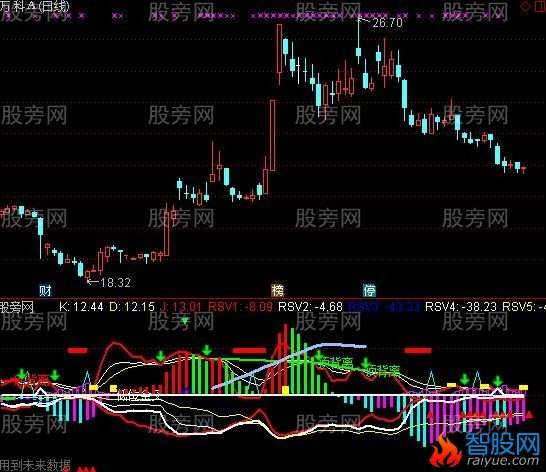Image resolution: width=546 pixels, height=472 pixels.
Task: Click the 低位金叉 signal label
Action: tap(139, 396)
